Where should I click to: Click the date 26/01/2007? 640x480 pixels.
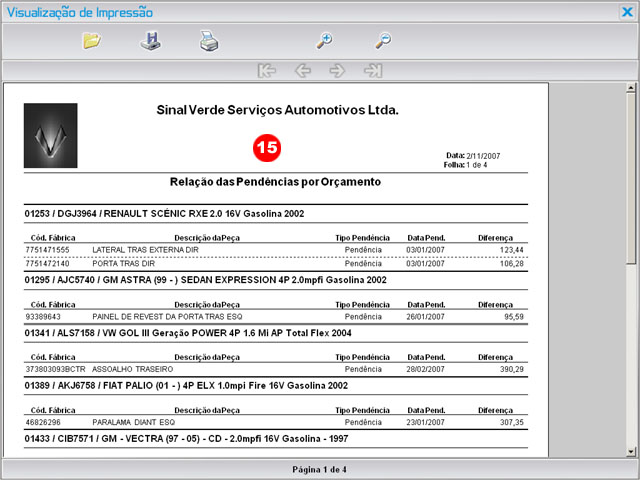pos(425,317)
